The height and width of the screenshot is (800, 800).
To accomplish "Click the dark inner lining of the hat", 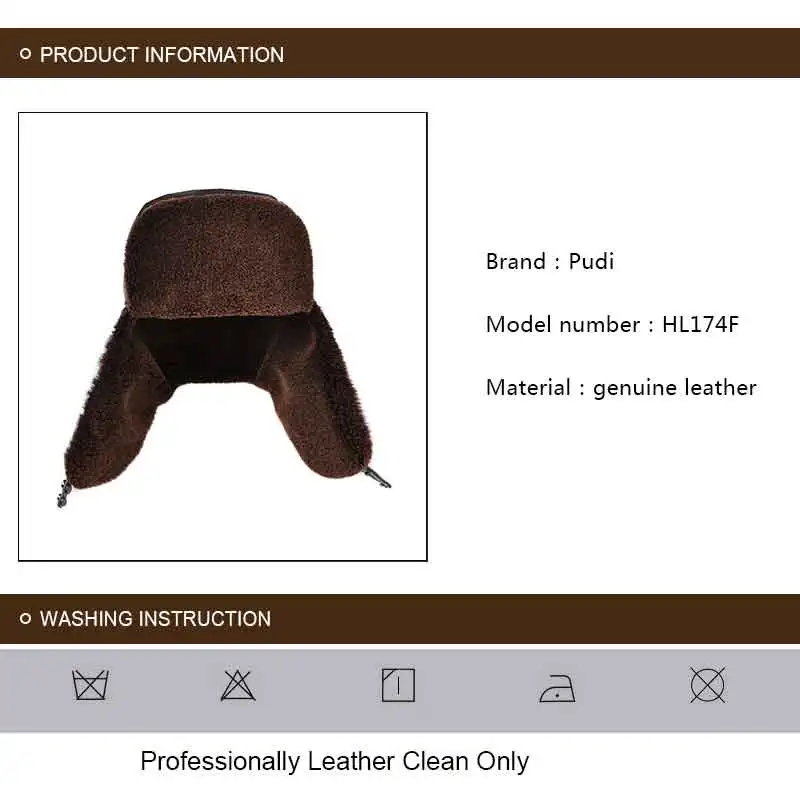I will [x=202, y=349].
